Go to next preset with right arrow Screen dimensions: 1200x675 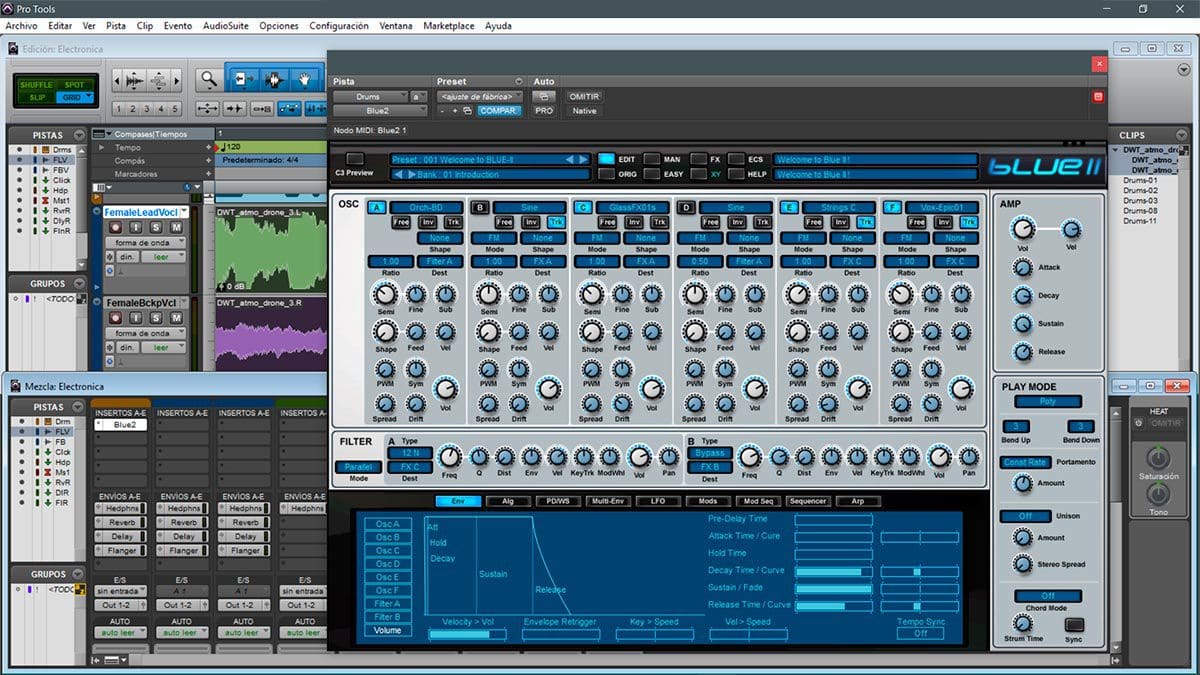(584, 159)
